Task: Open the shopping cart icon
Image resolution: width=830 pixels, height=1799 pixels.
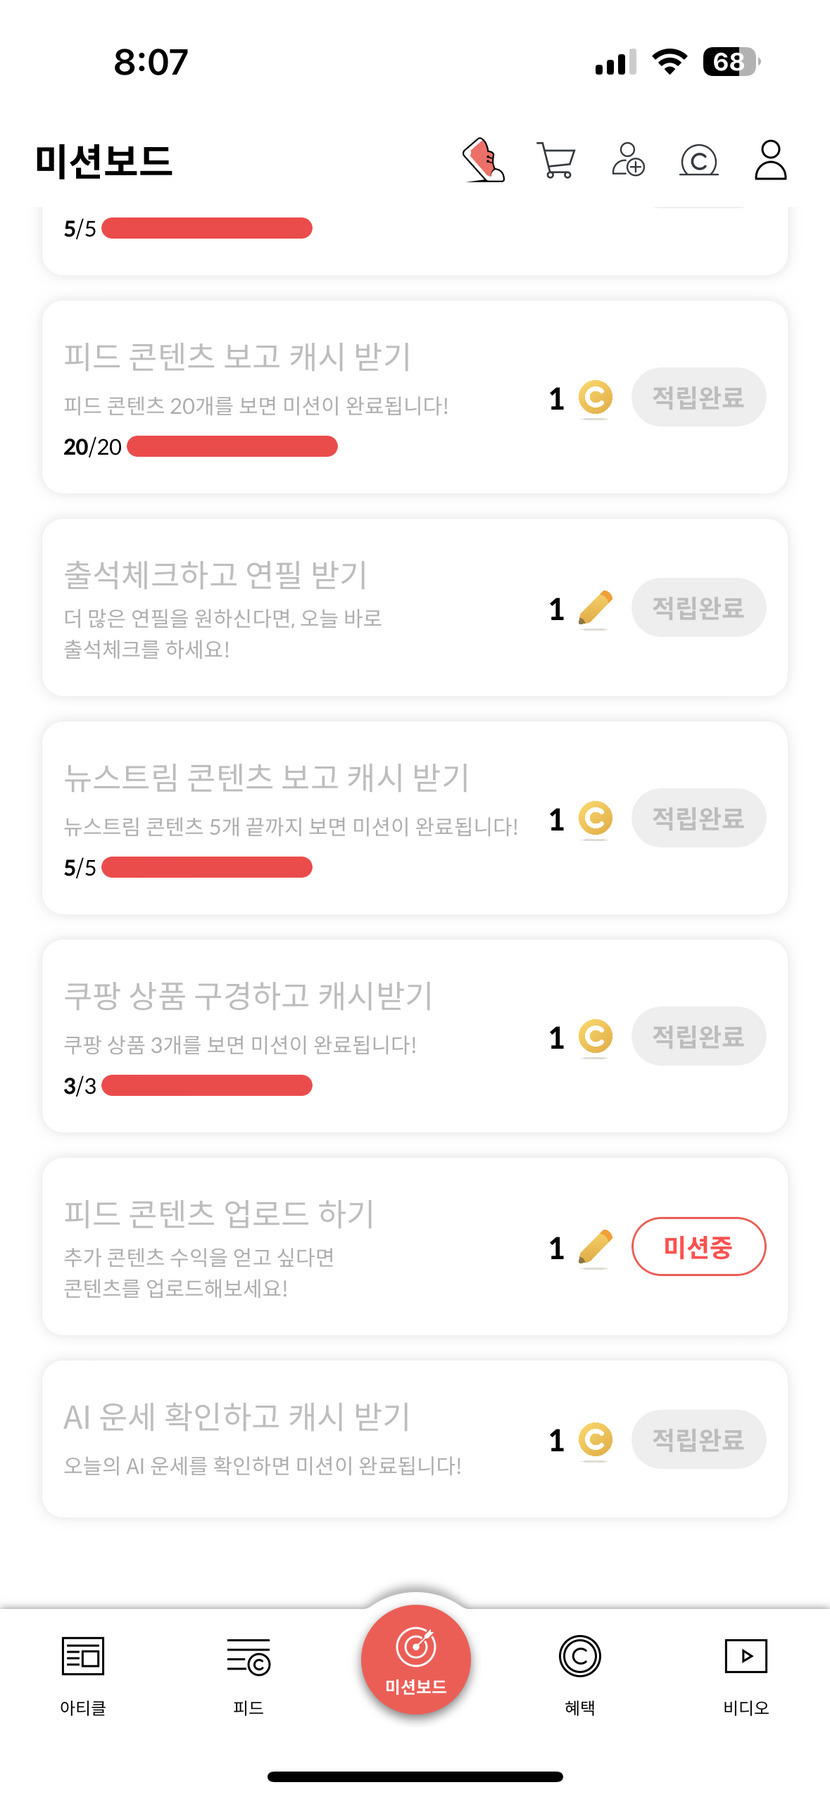Action: pyautogui.click(x=556, y=160)
